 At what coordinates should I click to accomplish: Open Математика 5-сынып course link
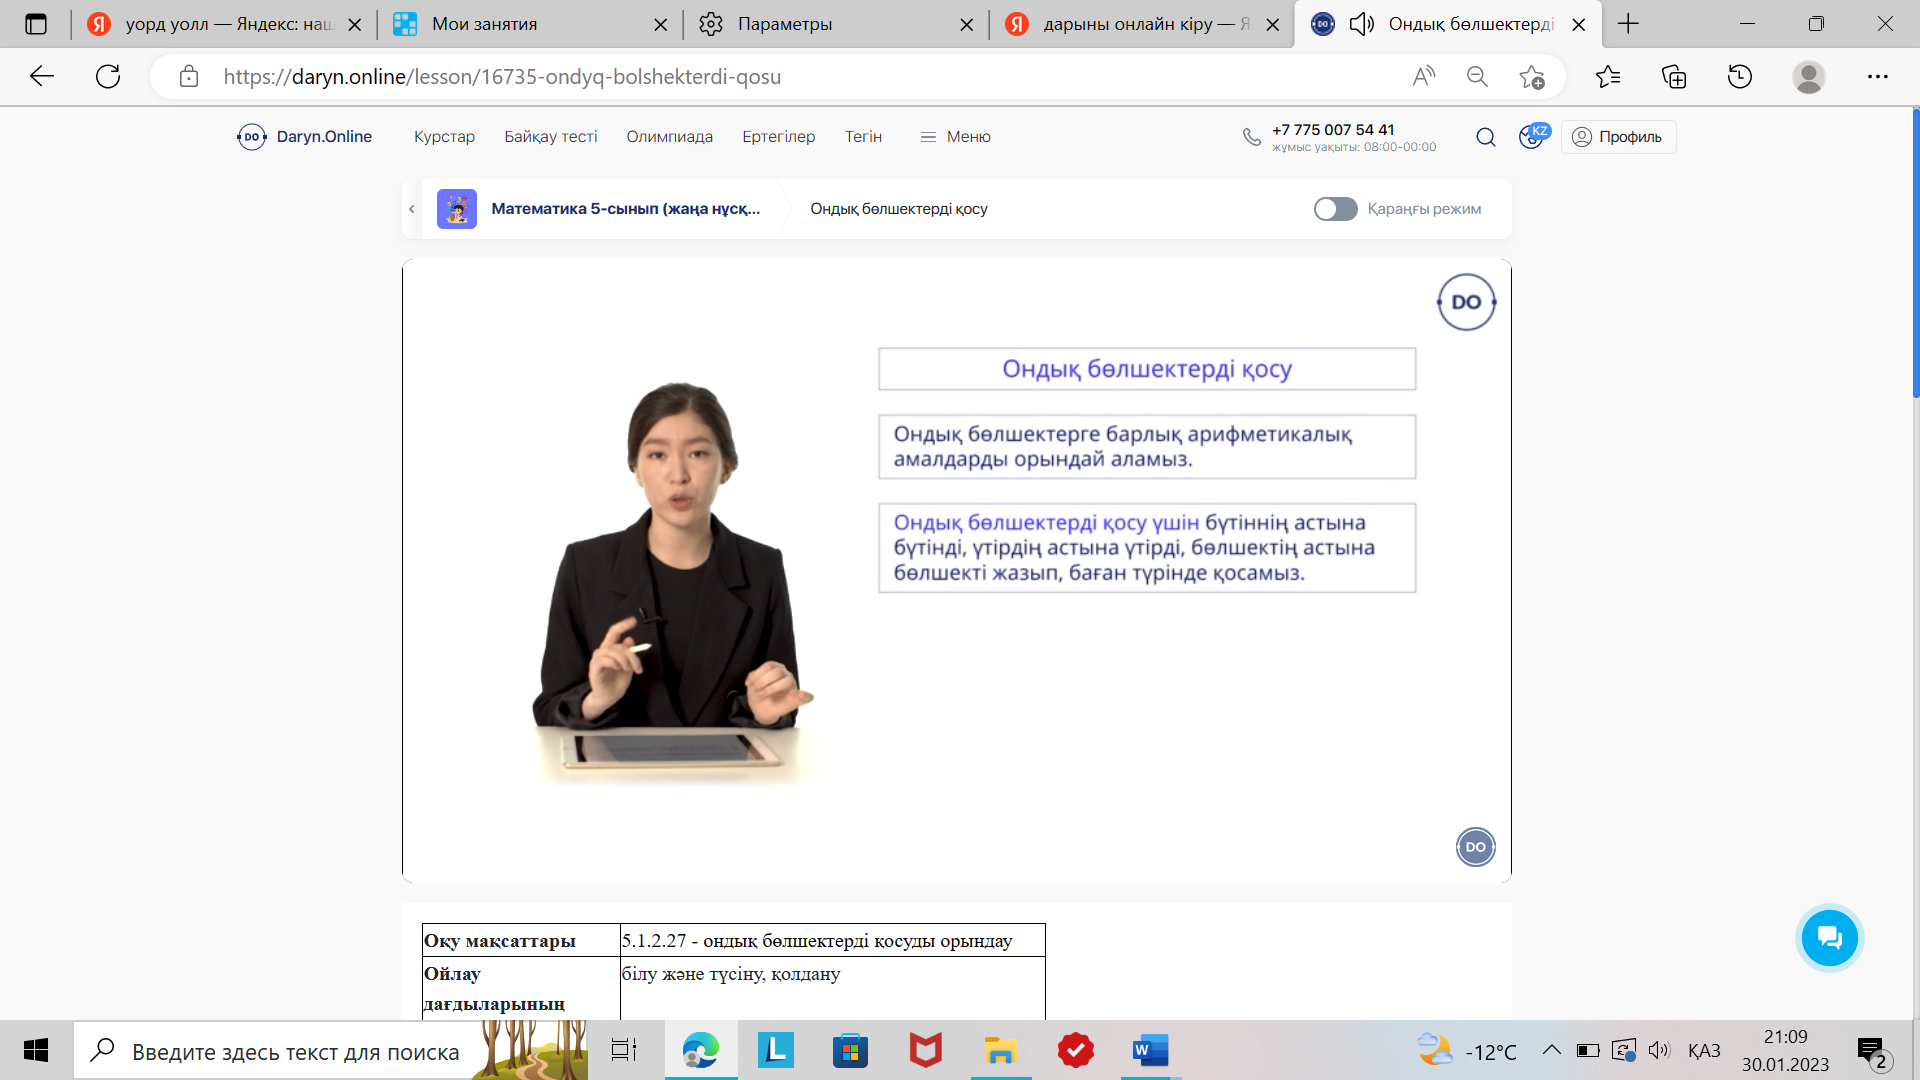tap(625, 209)
